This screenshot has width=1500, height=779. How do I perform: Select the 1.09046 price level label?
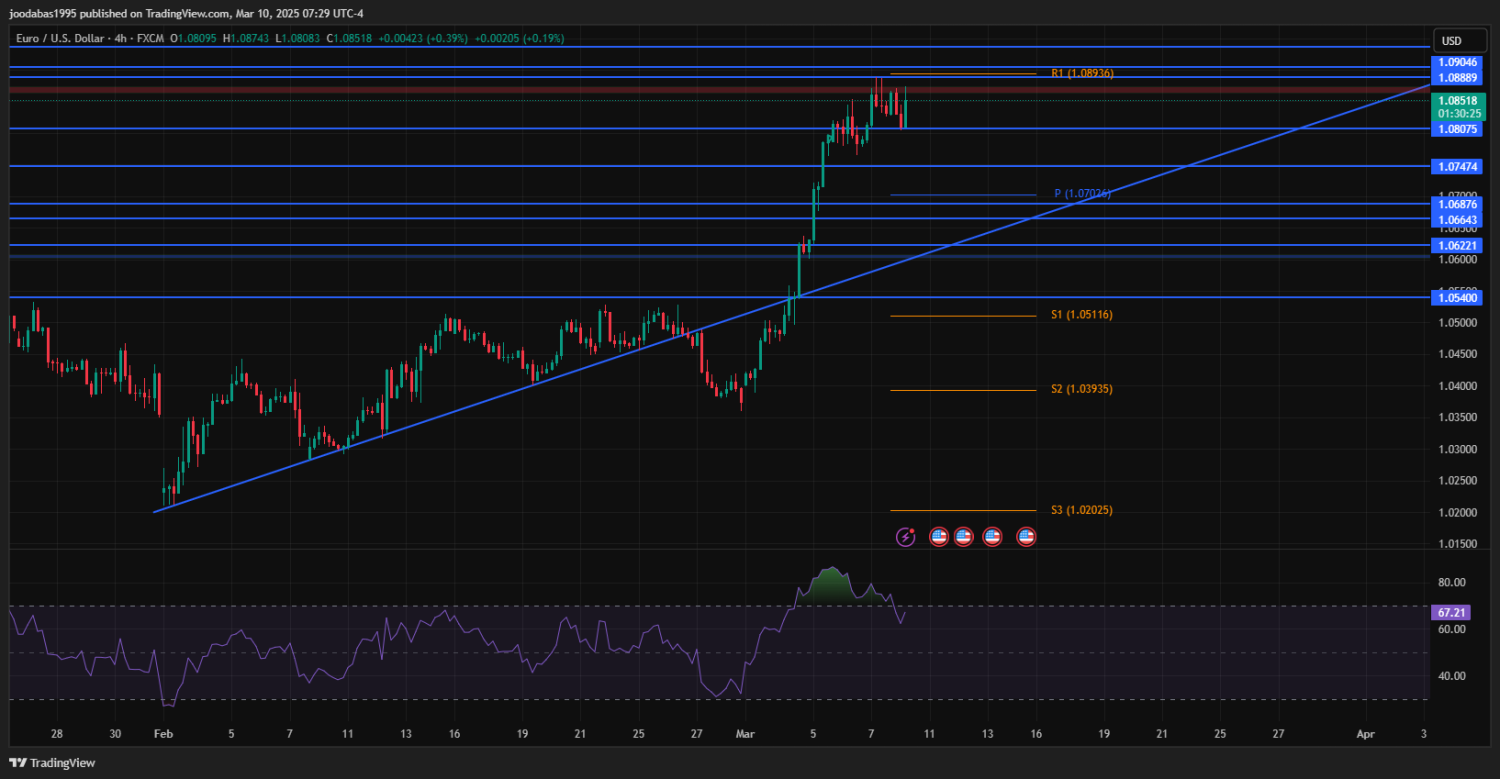tap(1458, 62)
